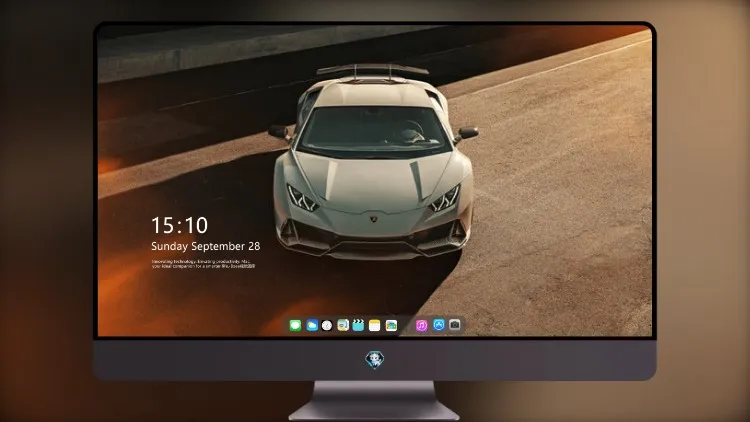Open the photo gallery icon in dock
This screenshot has height=422, width=750.
pos(391,325)
